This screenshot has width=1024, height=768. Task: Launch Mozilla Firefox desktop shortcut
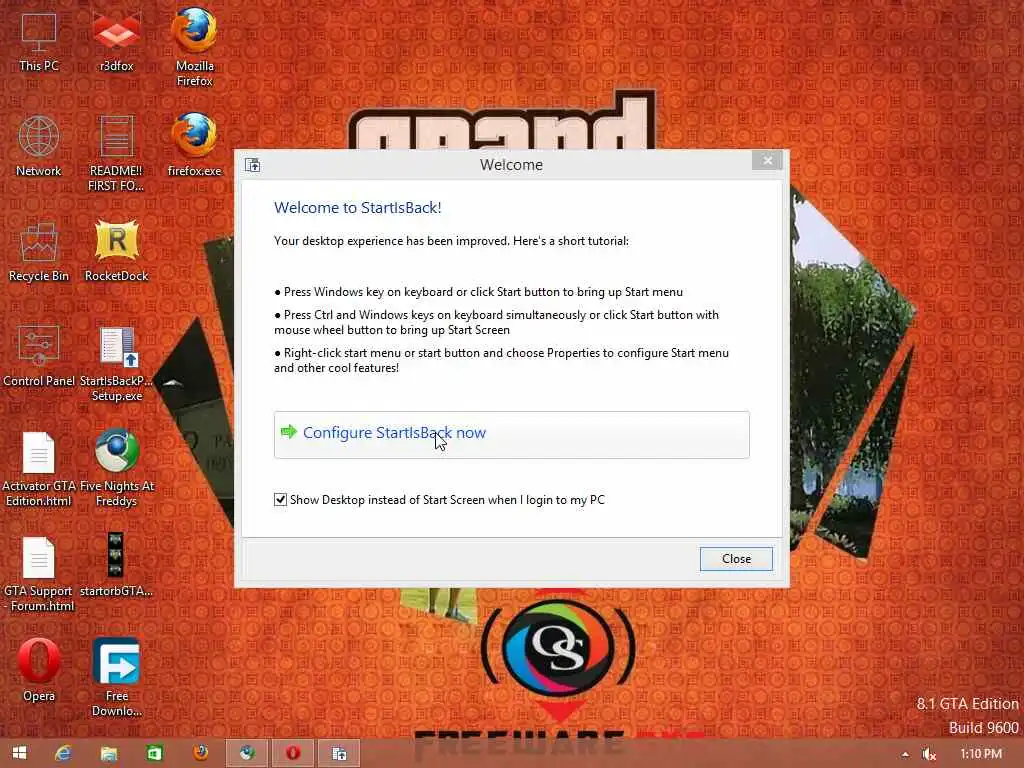click(195, 47)
